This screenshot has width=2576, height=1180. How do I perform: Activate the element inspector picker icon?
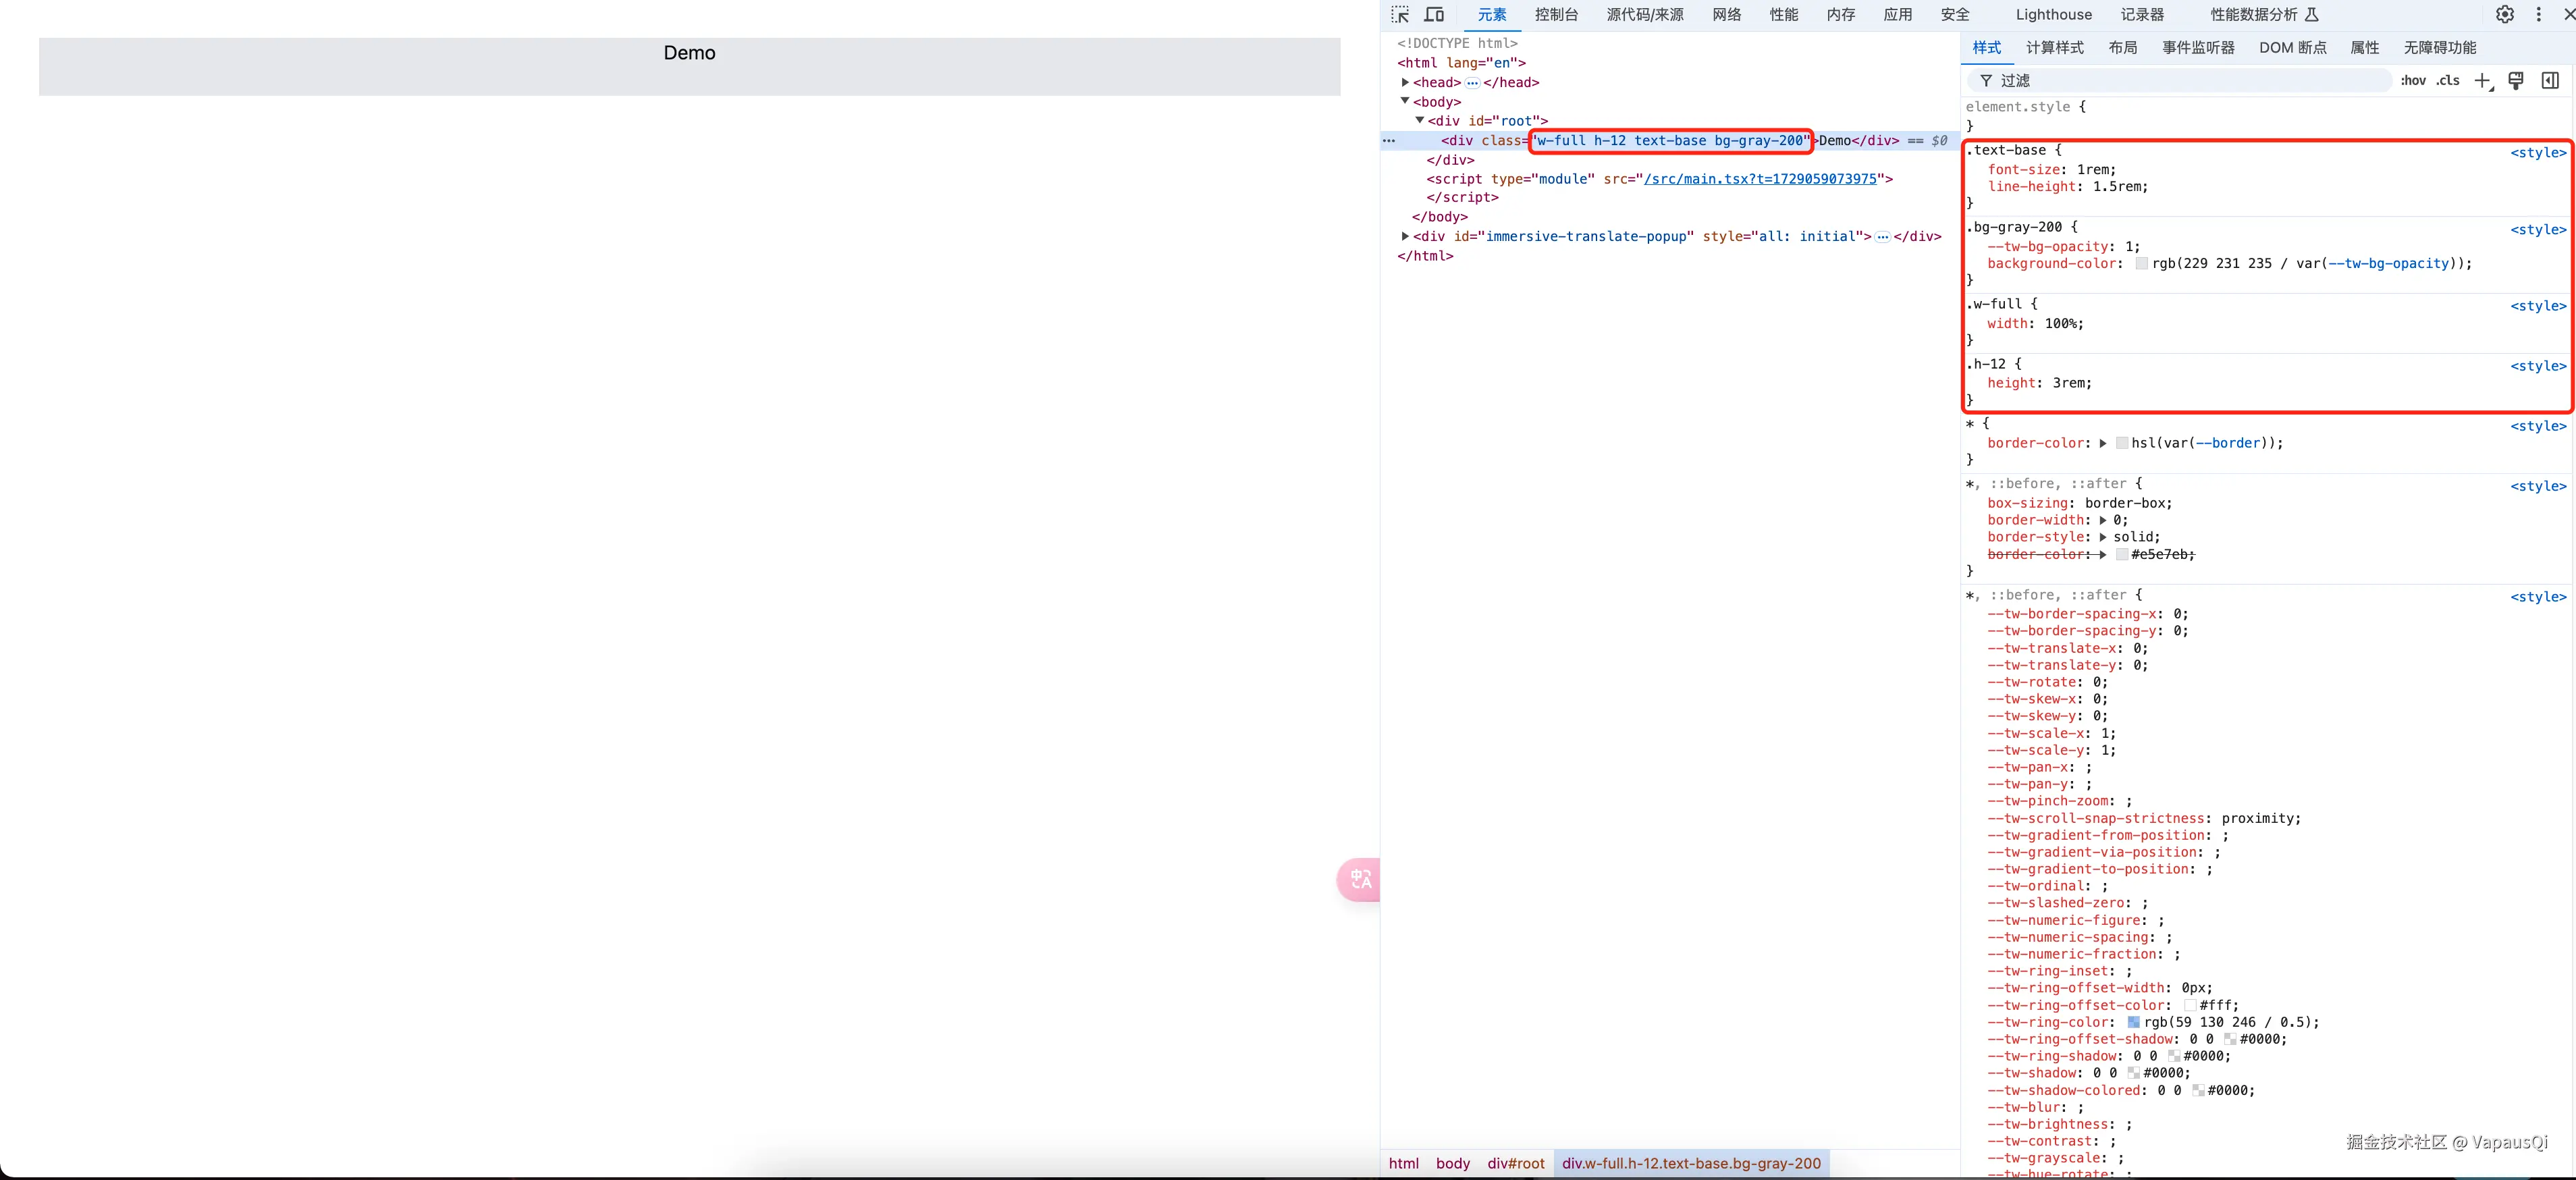pyautogui.click(x=1400, y=15)
